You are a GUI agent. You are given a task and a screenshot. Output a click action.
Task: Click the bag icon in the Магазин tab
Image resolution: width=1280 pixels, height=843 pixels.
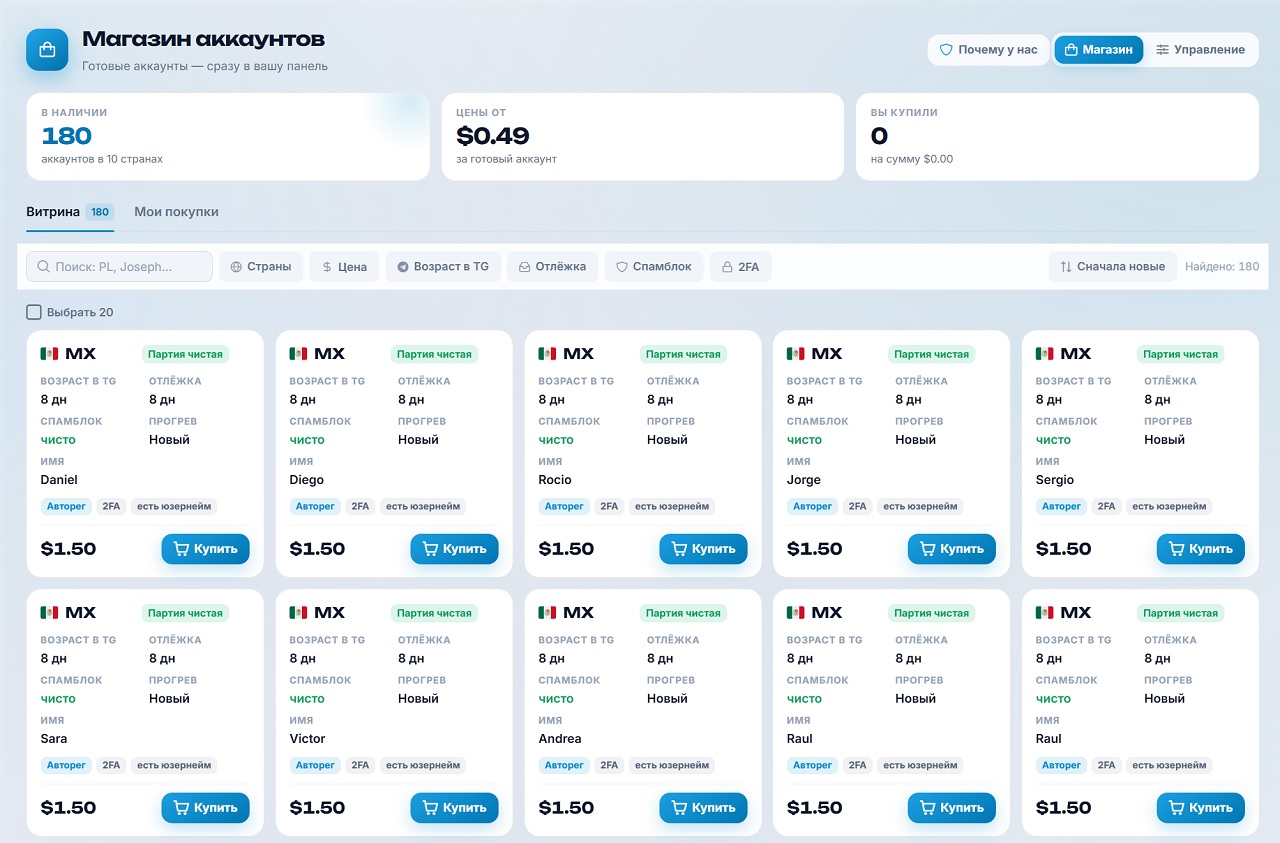1071,50
